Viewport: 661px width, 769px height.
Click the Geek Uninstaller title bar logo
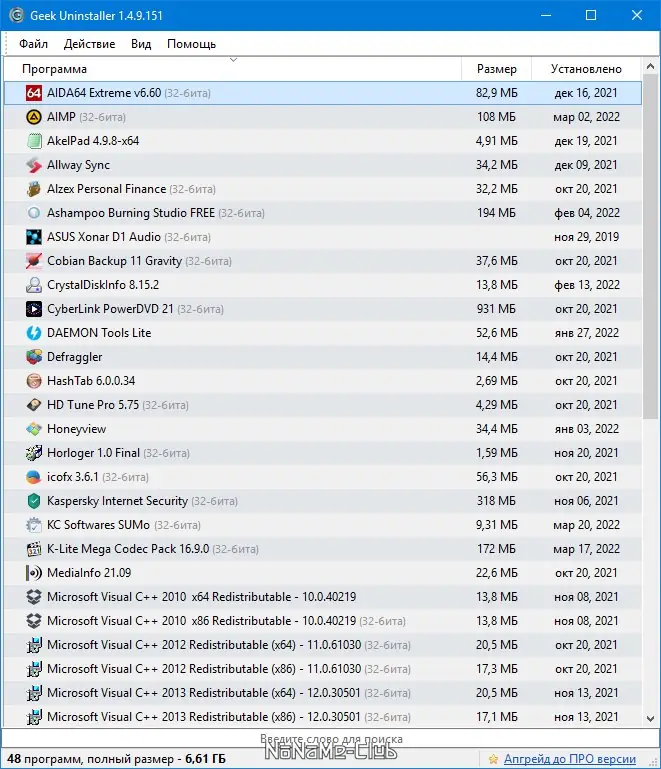tap(16, 15)
